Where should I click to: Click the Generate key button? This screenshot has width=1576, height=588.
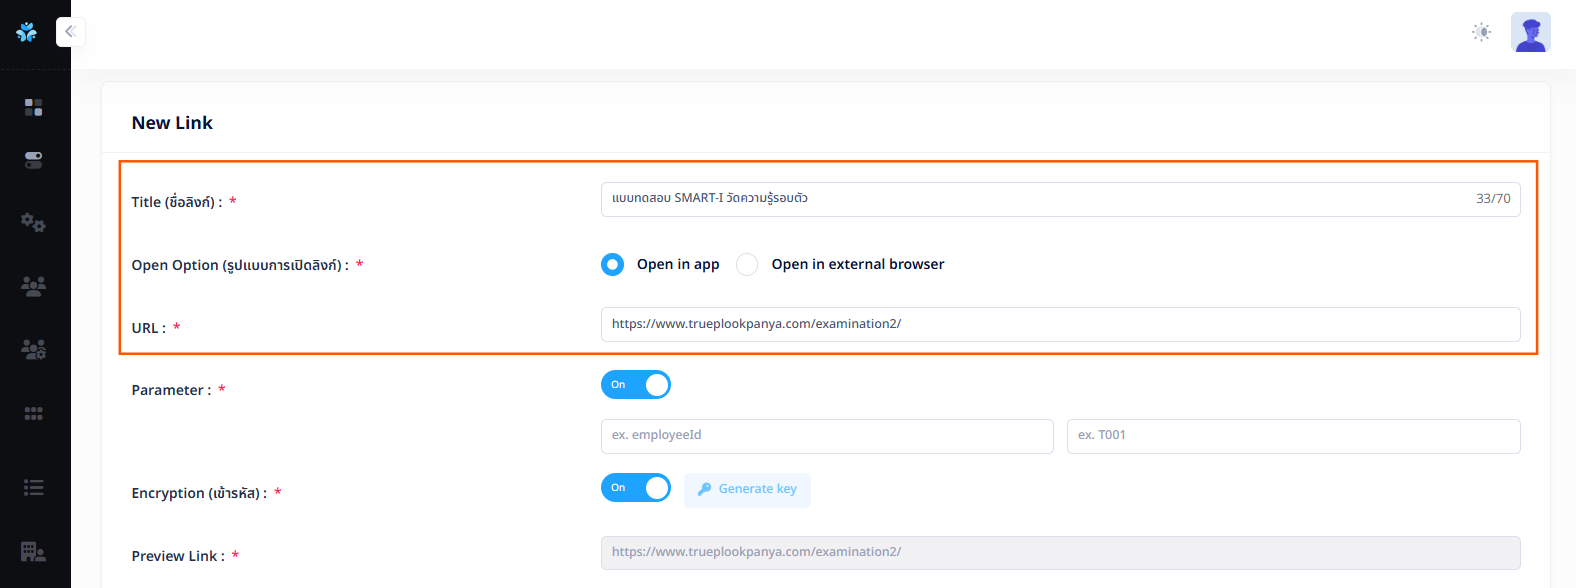coord(747,490)
